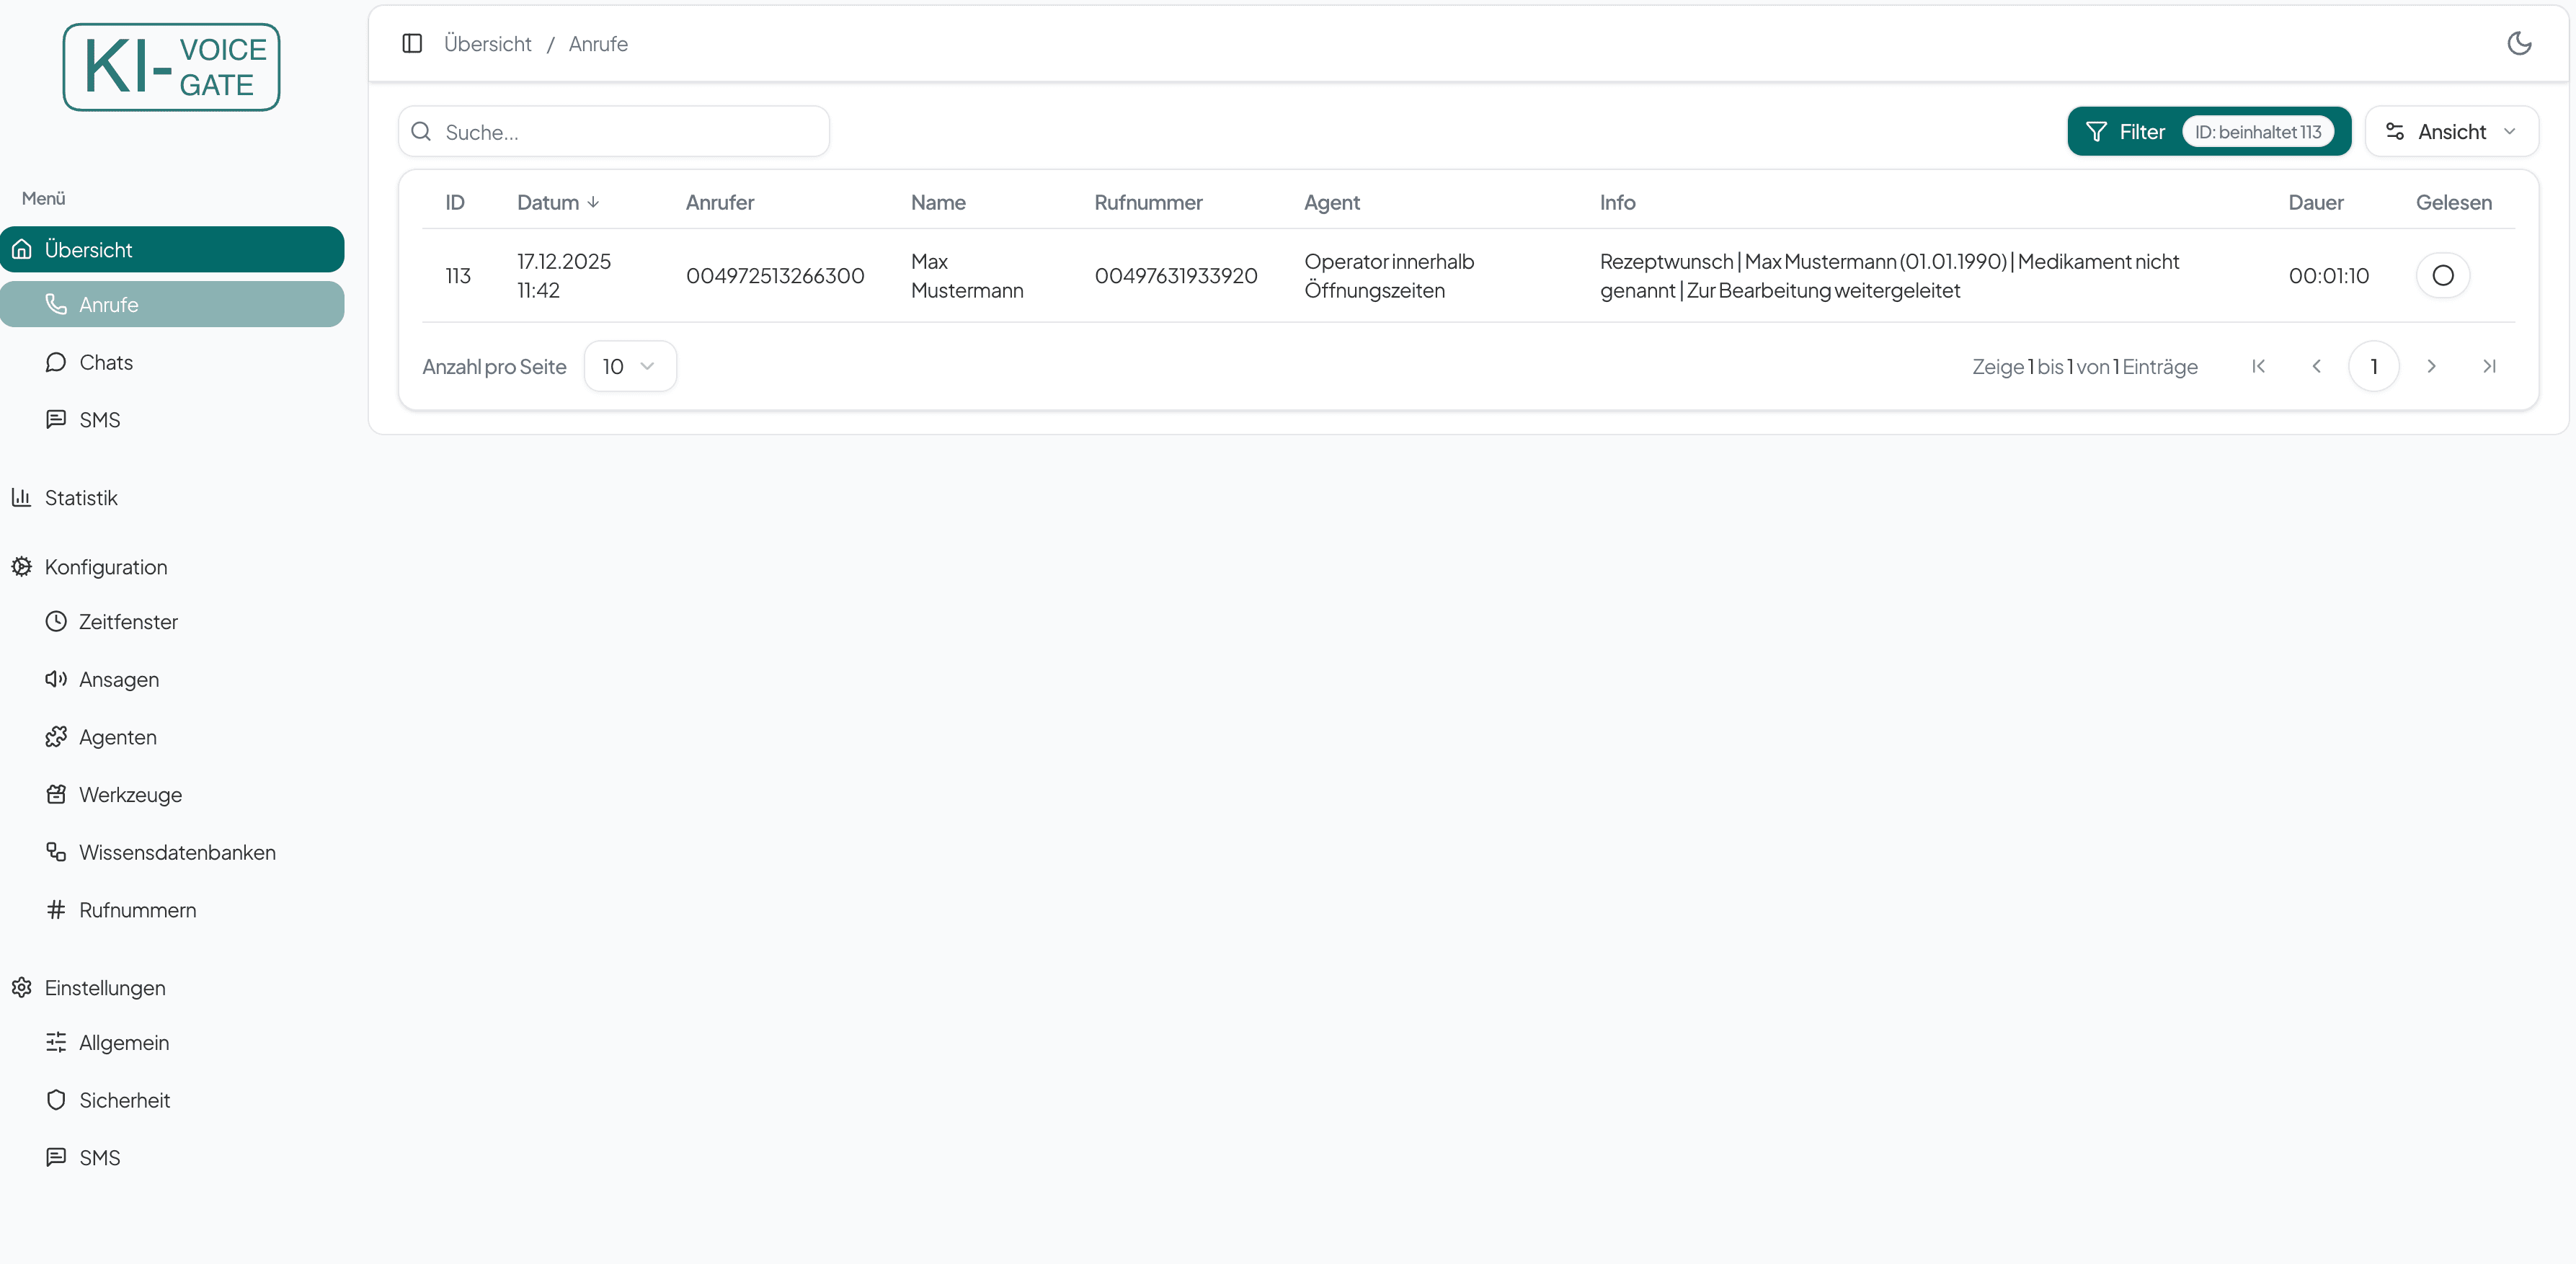Click the Übersicht breadcrumb link

point(487,44)
